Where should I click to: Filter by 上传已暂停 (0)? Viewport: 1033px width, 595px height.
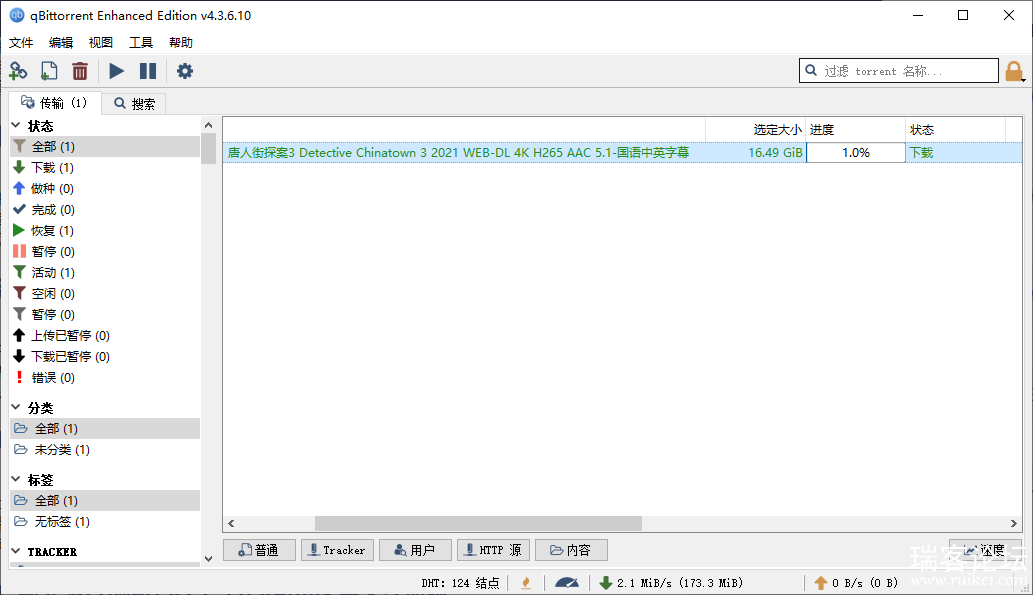tap(105, 335)
